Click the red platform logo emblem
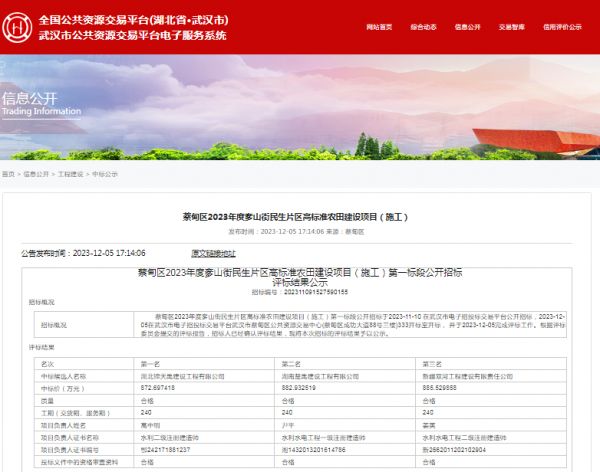 click(17, 27)
